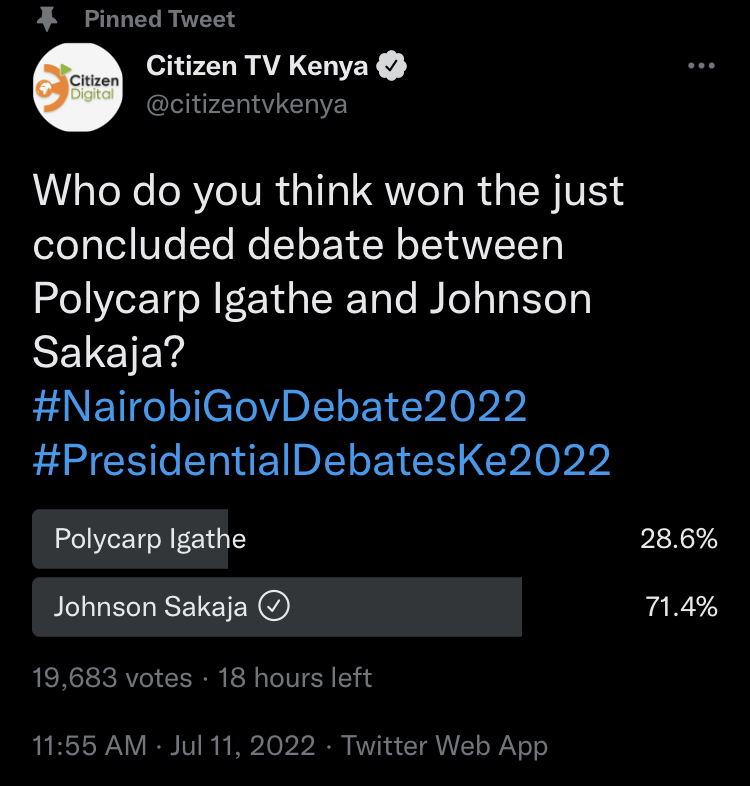Open the Twitter Web App source link
The width and height of the screenshot is (750, 786).
tap(444, 746)
